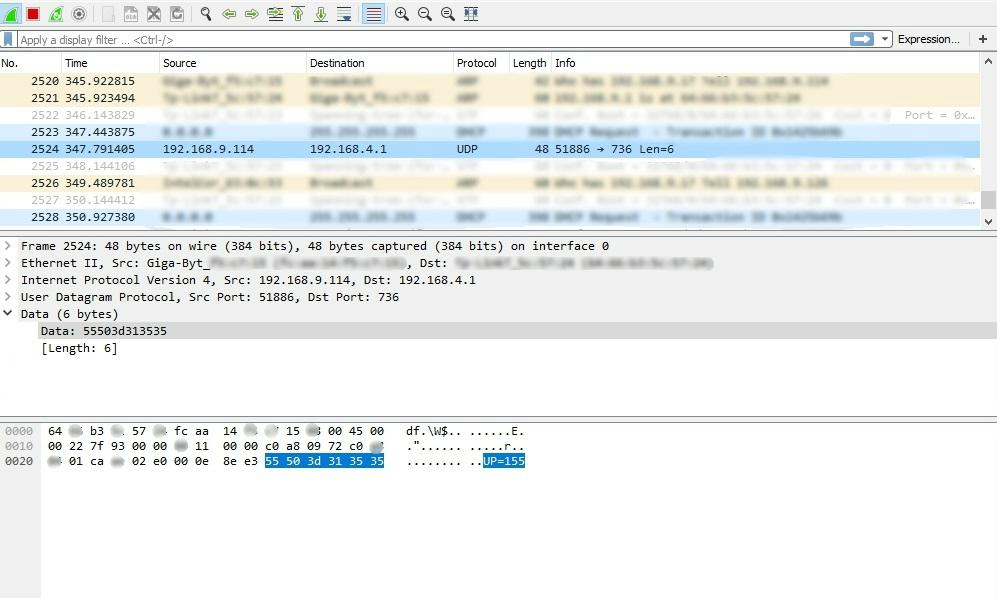The height and width of the screenshot is (598, 997).
Task: Click the Expression... button
Action: coord(928,39)
